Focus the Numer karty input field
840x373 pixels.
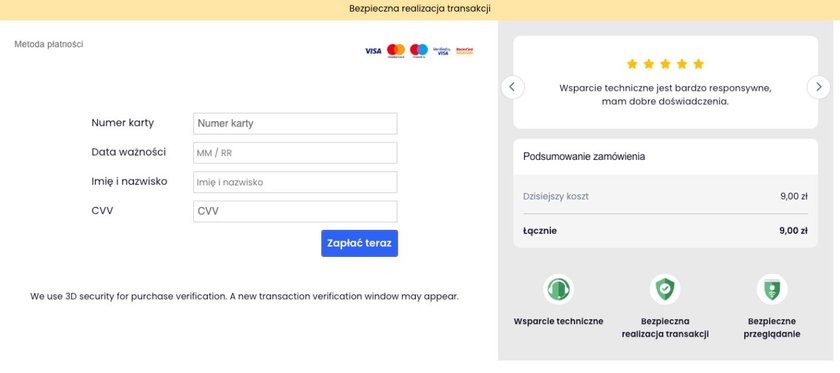295,123
